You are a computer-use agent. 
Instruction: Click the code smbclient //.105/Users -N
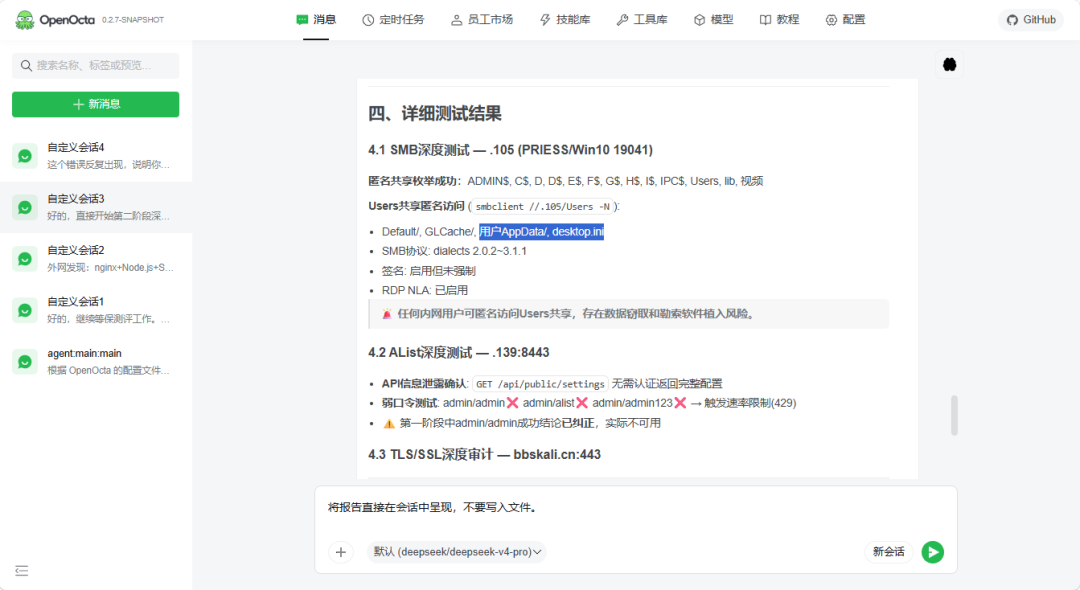point(543,207)
